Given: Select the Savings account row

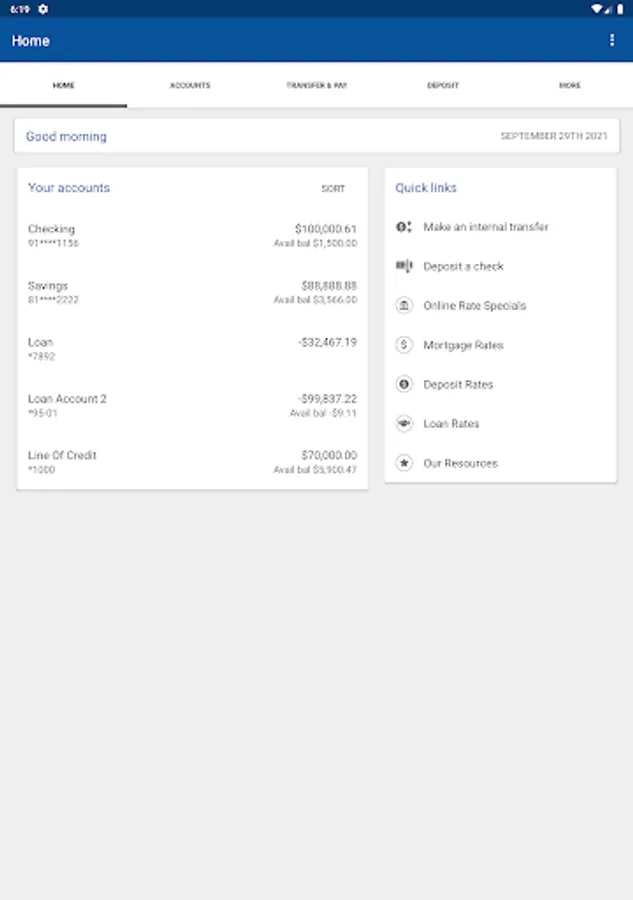Looking at the screenshot, I should [192, 292].
